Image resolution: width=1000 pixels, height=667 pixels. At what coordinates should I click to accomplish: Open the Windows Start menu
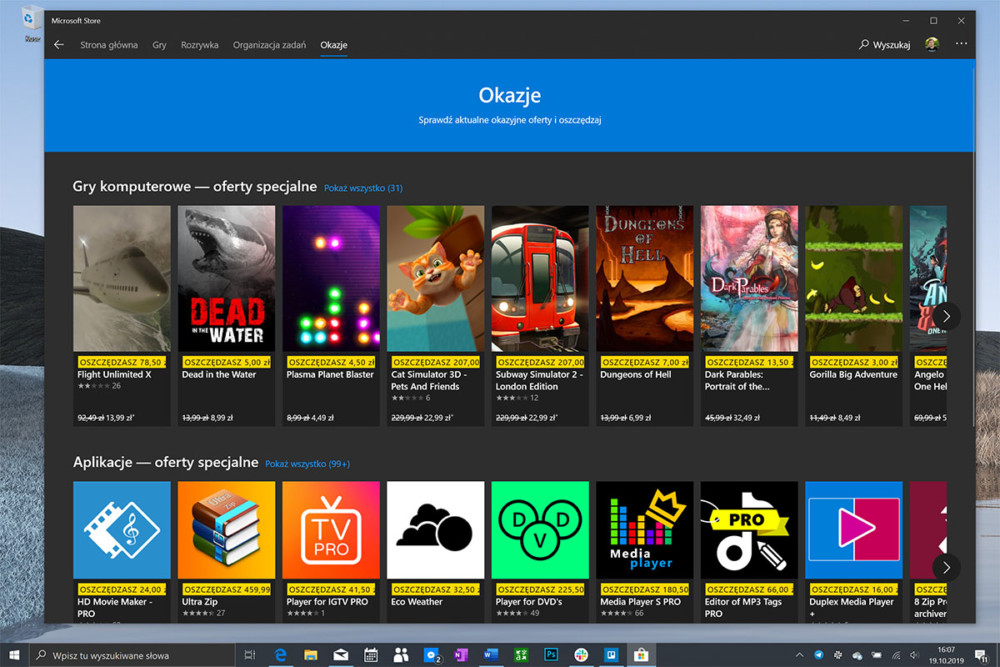coord(14,655)
